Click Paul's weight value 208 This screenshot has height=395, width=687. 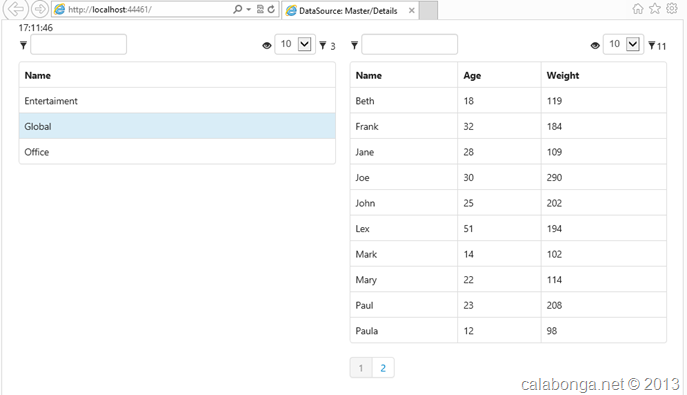click(554, 305)
